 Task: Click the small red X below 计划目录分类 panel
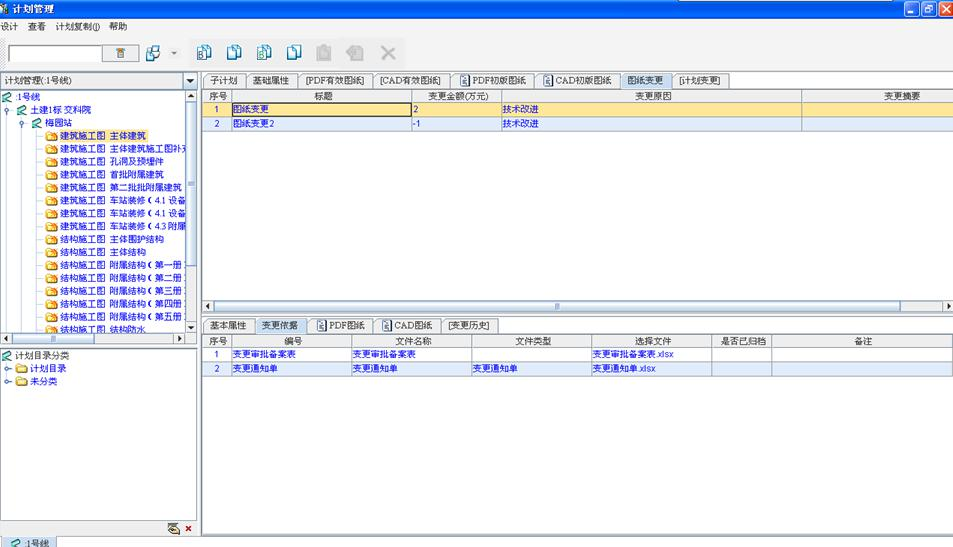pos(188,529)
